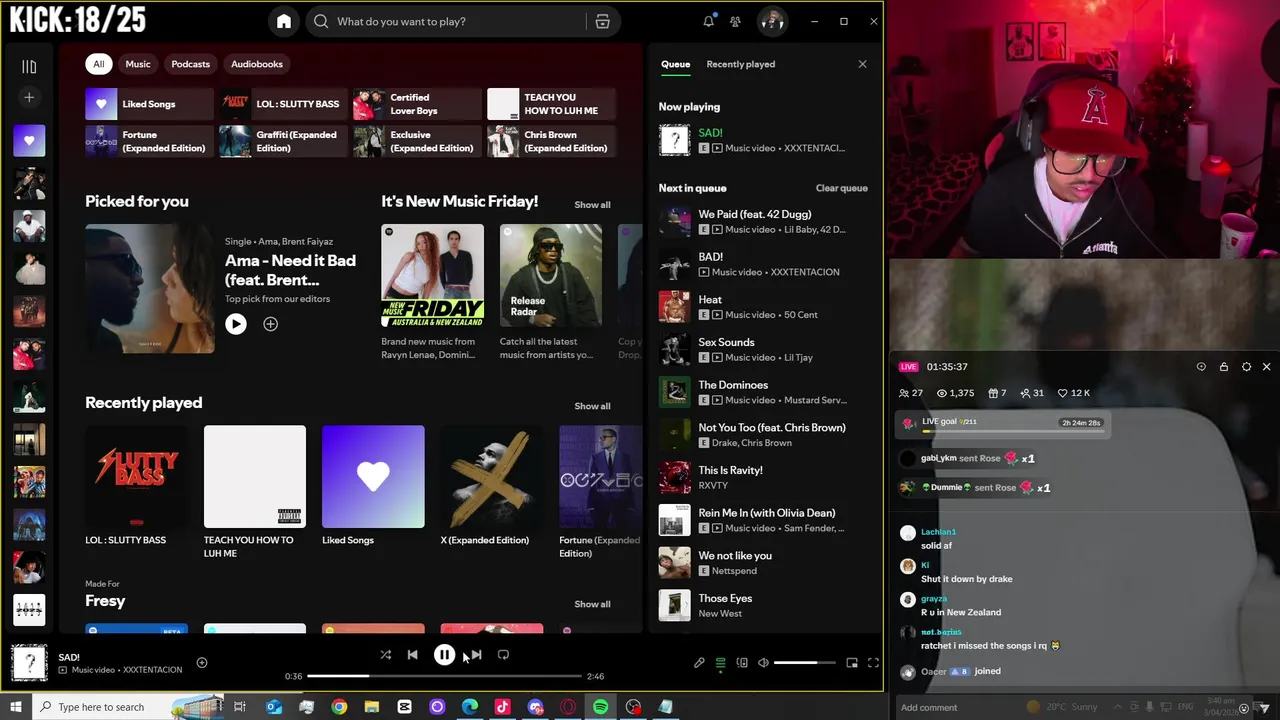The image size is (1280, 720).
Task: Adjust the Spotify volume slider
Action: 804,662
